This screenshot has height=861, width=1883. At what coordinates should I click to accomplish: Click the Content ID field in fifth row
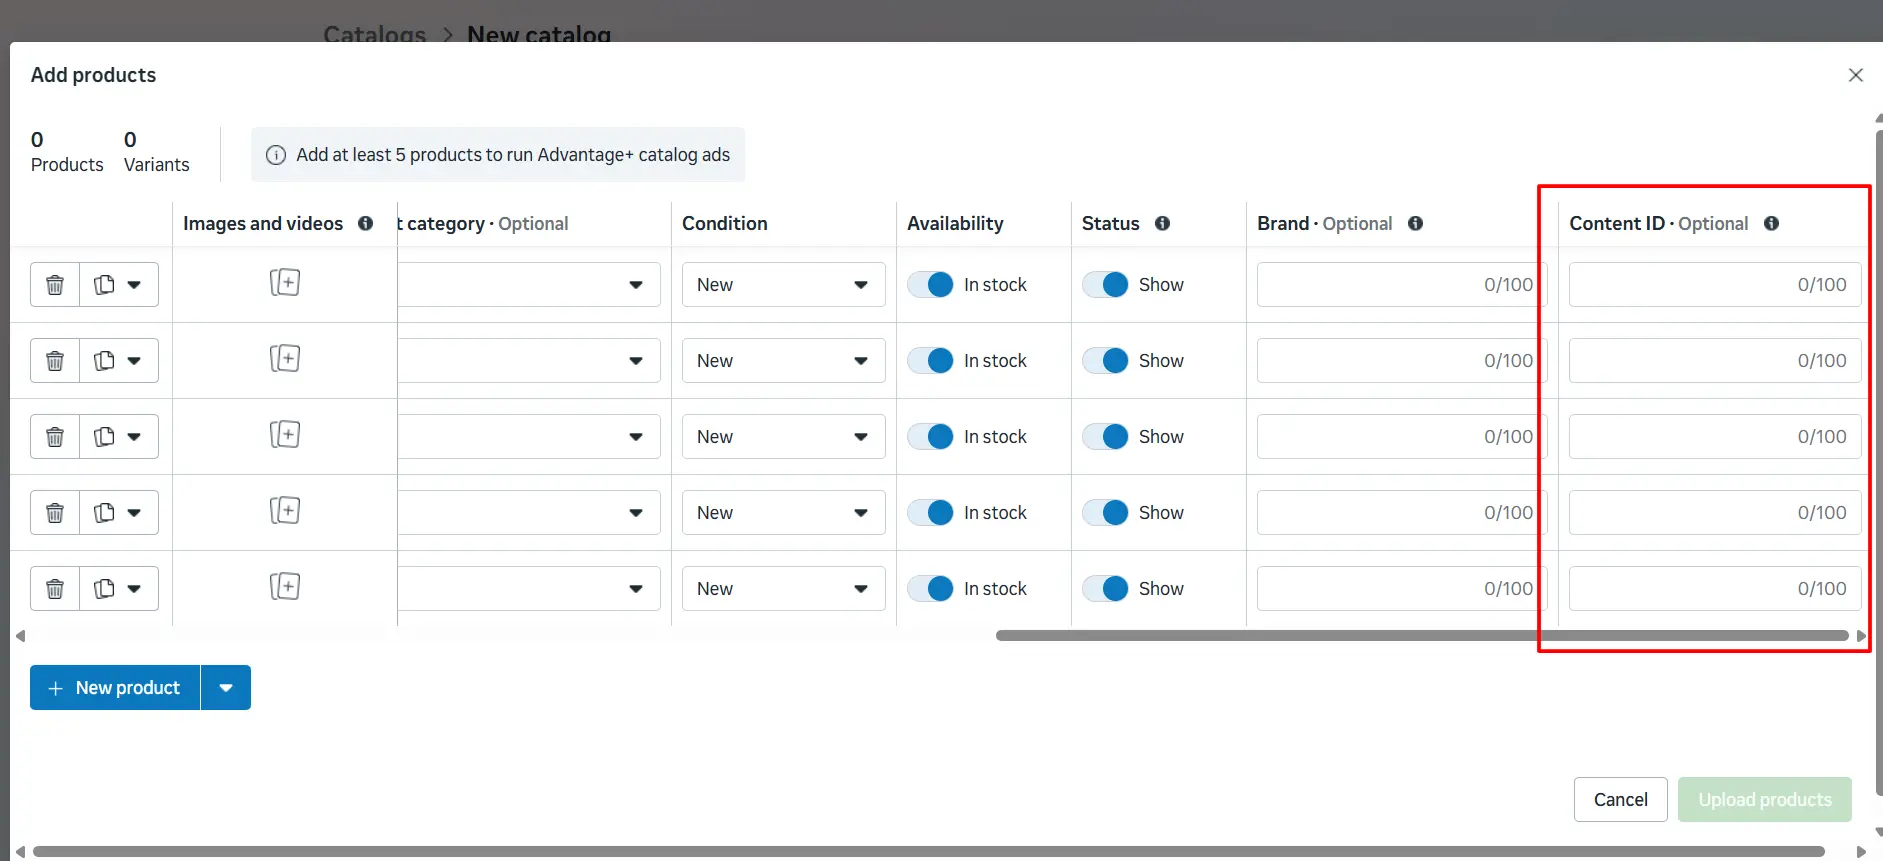[x=1715, y=589]
